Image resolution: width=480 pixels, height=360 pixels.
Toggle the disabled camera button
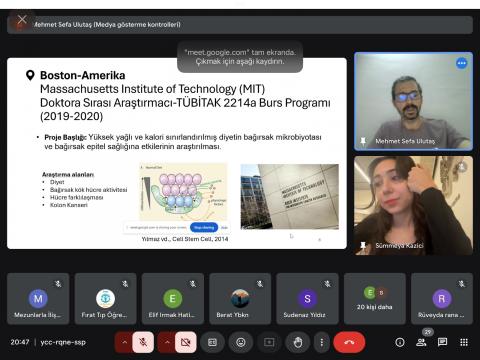click(185, 342)
